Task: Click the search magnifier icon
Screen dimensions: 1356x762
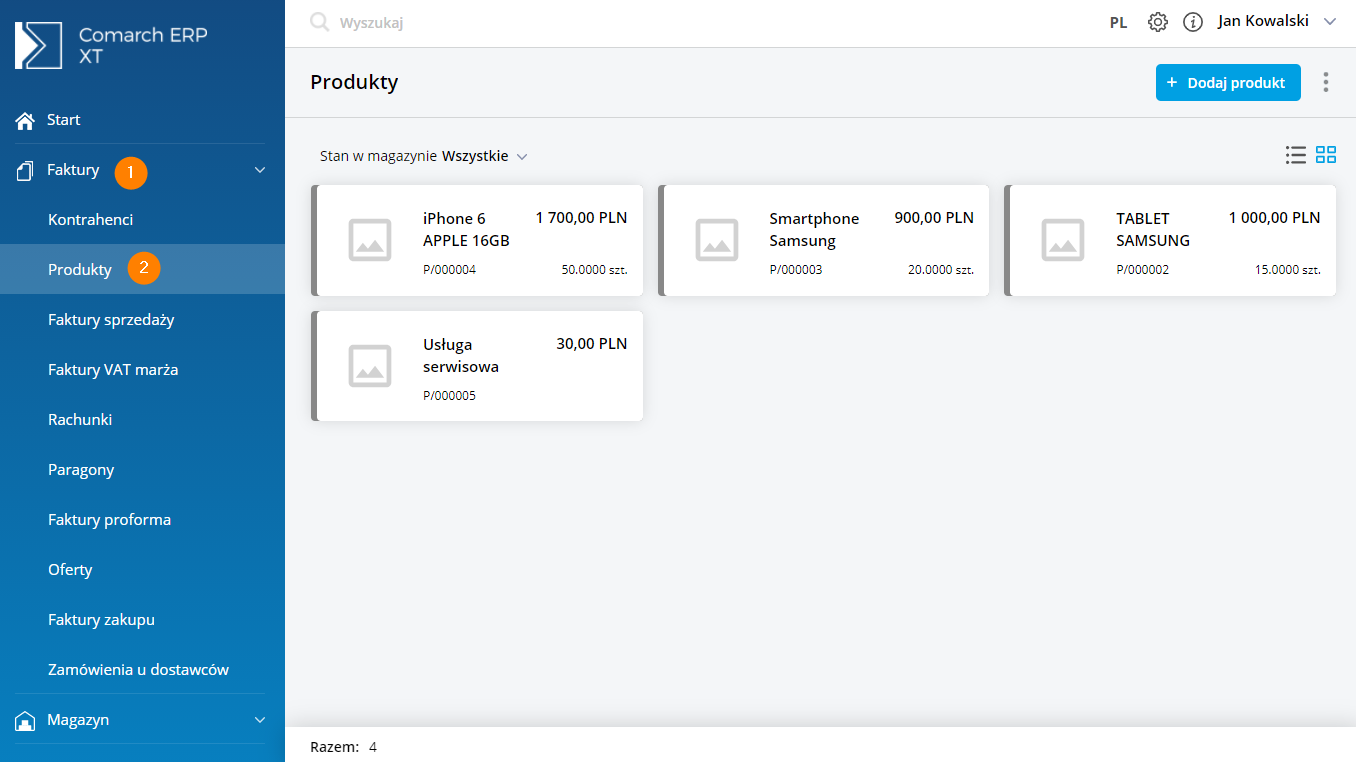Action: (319, 22)
